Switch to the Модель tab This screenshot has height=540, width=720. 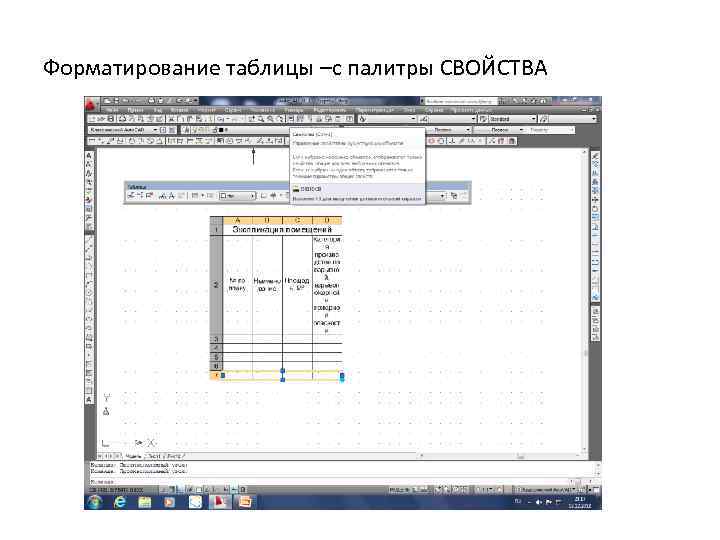tap(133, 456)
